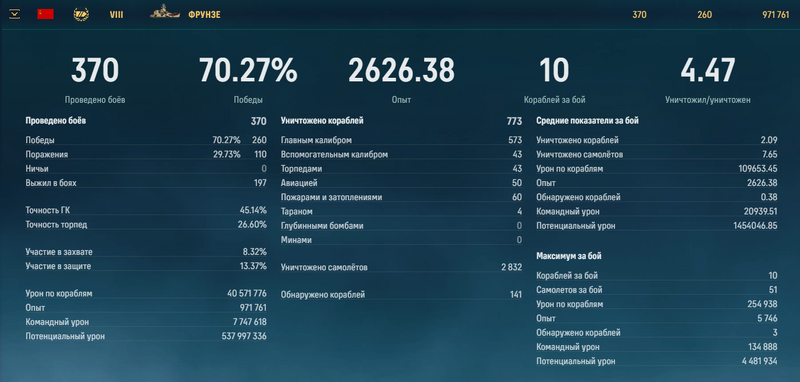The image size is (800, 382).
Task: Select the Участие в защите label
Action: pyautogui.click(x=58, y=266)
